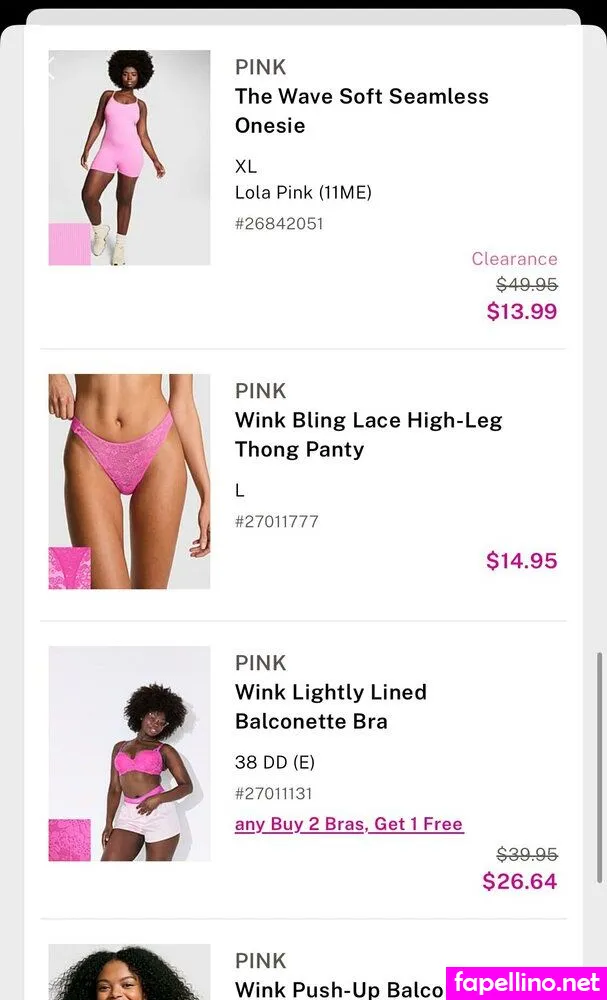Open the Wink Bling Lace High-Leg Thong title
Screen dimensions: 607x1000
pyautogui.click(x=368, y=435)
